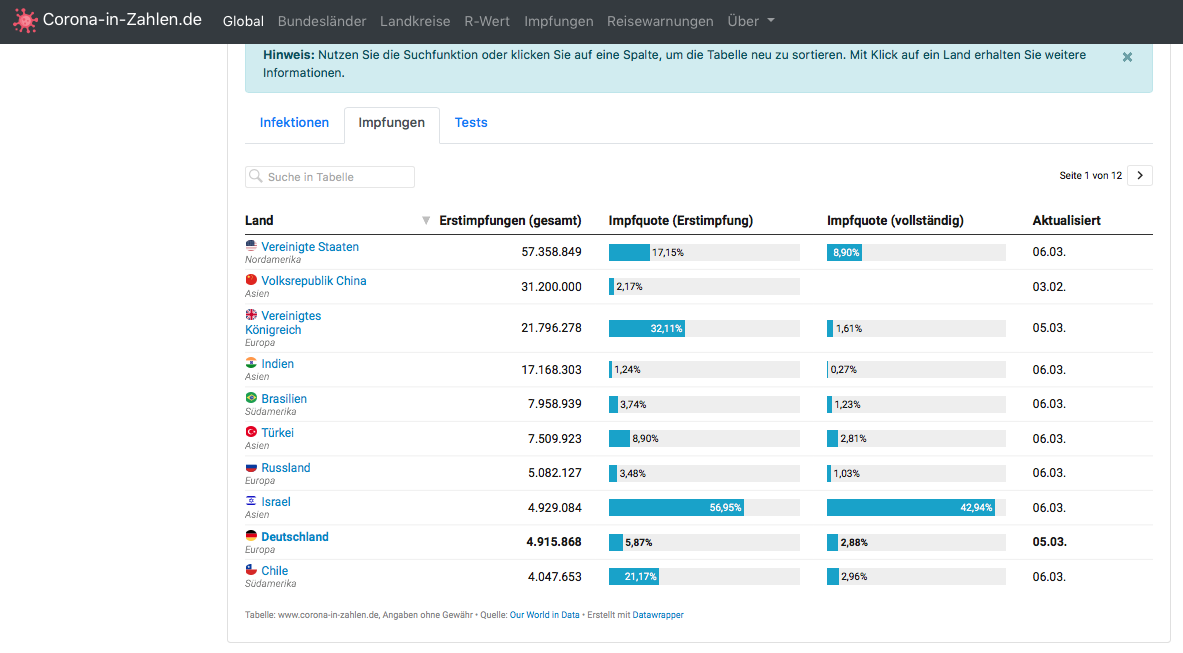
Task: Click the Israel flag icon
Action: [x=251, y=501]
